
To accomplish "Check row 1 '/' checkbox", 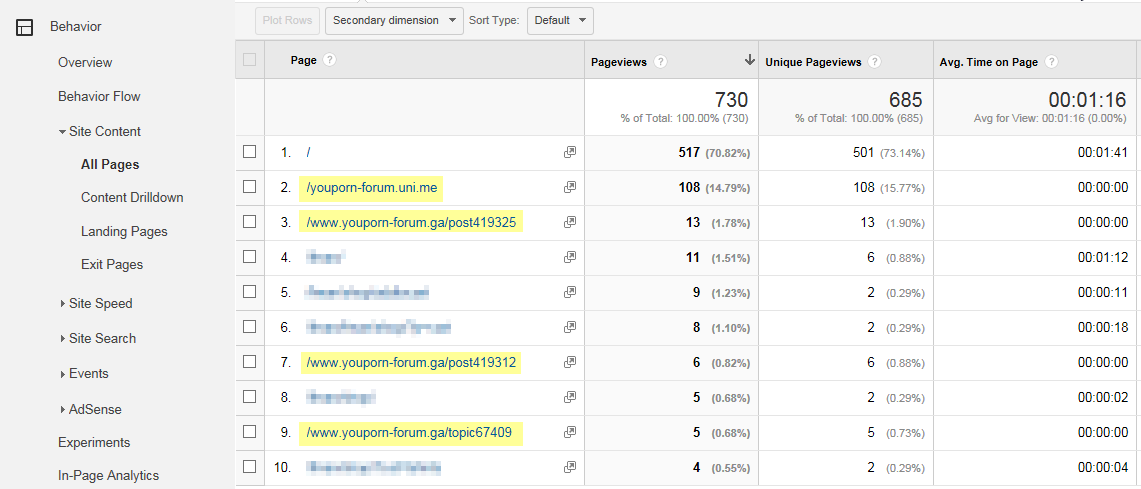I will point(250,151).
